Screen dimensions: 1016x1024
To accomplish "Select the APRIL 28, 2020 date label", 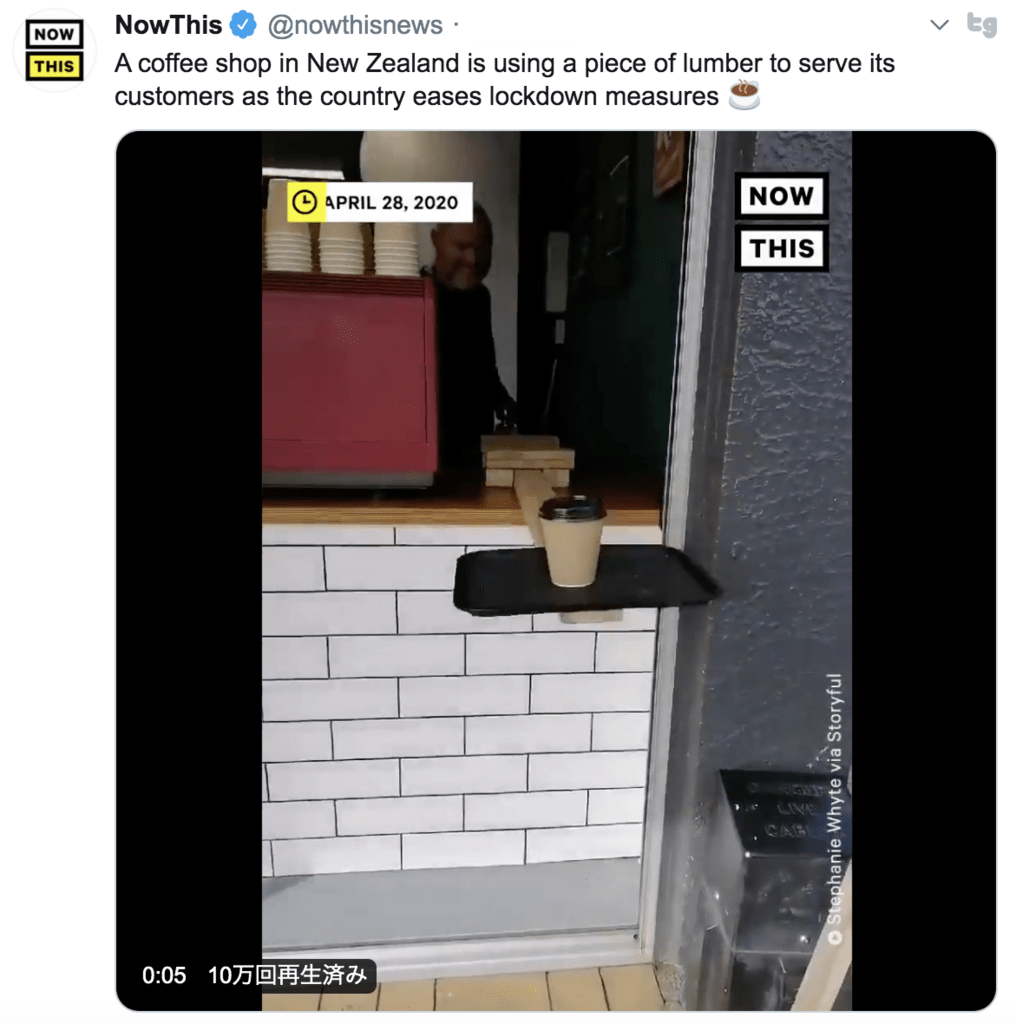I will point(392,202).
